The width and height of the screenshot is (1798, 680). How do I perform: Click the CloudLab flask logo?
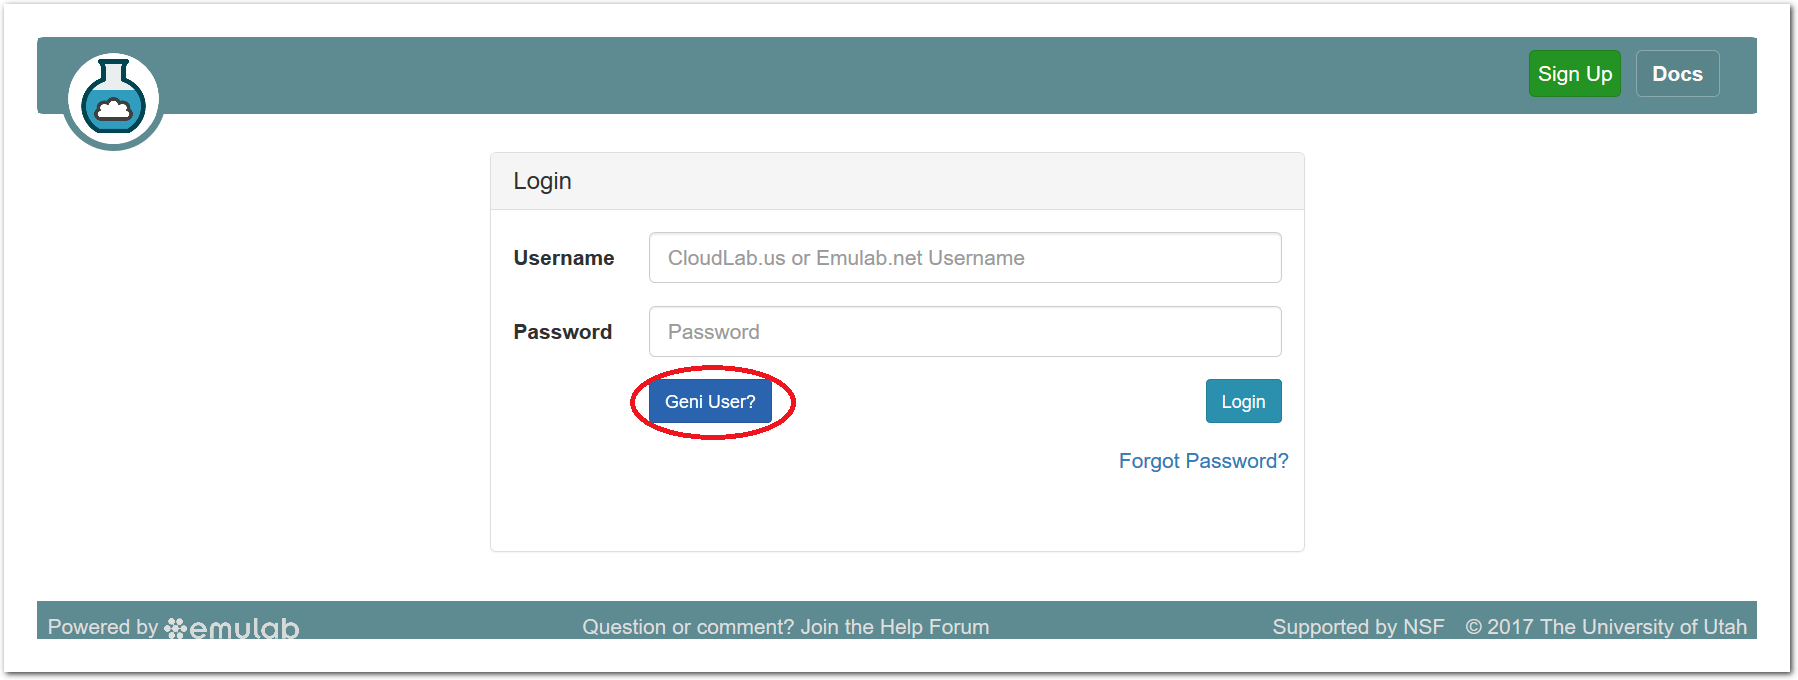coord(113,100)
